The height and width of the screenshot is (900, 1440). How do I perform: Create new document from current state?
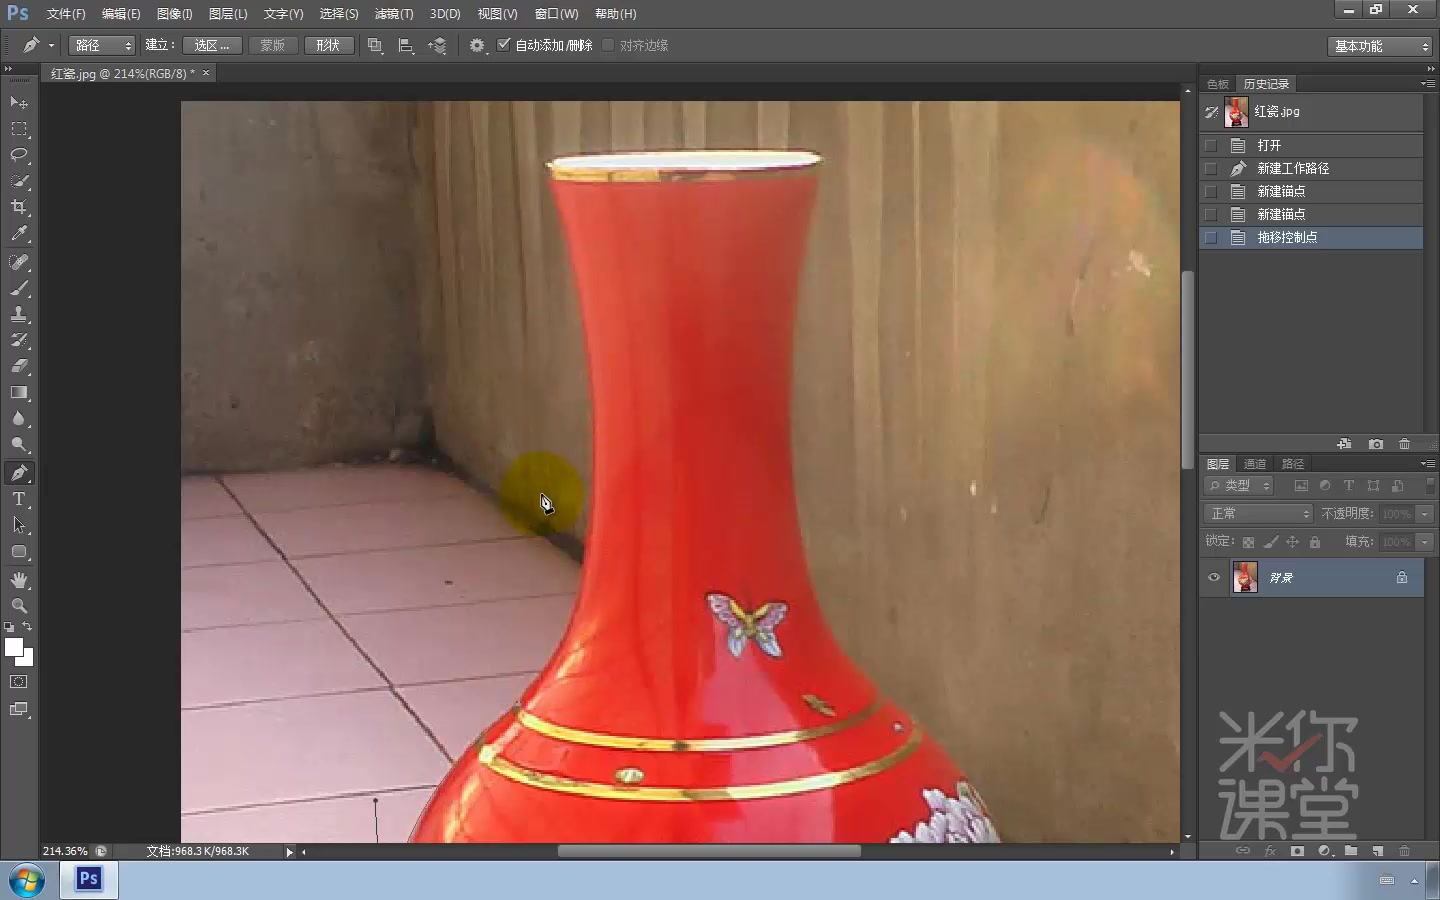1344,444
